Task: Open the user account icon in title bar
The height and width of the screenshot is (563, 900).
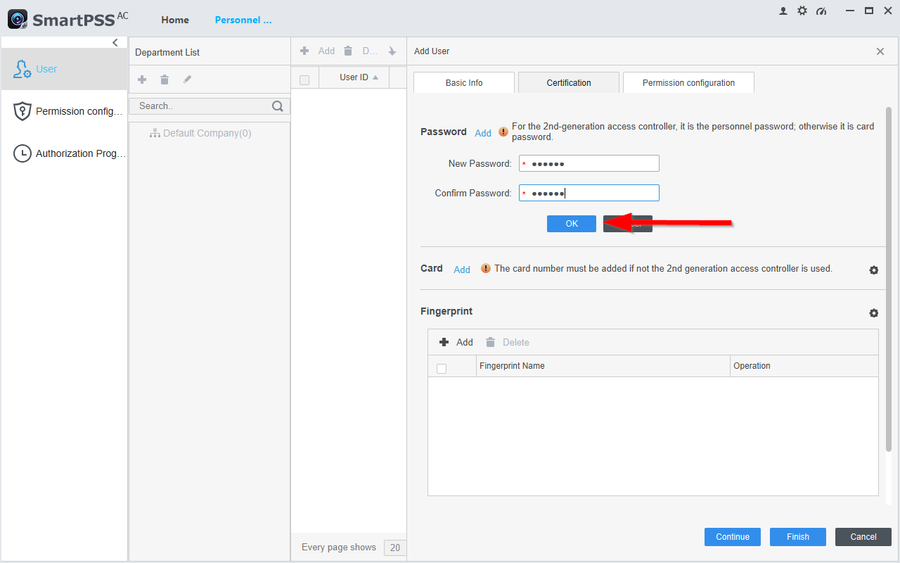Action: coord(783,11)
